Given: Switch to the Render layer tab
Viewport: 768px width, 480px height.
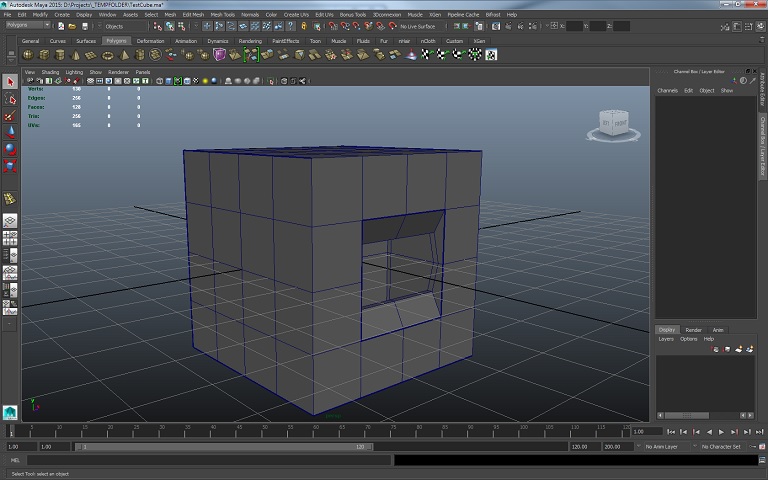Looking at the screenshot, I should tap(694, 330).
